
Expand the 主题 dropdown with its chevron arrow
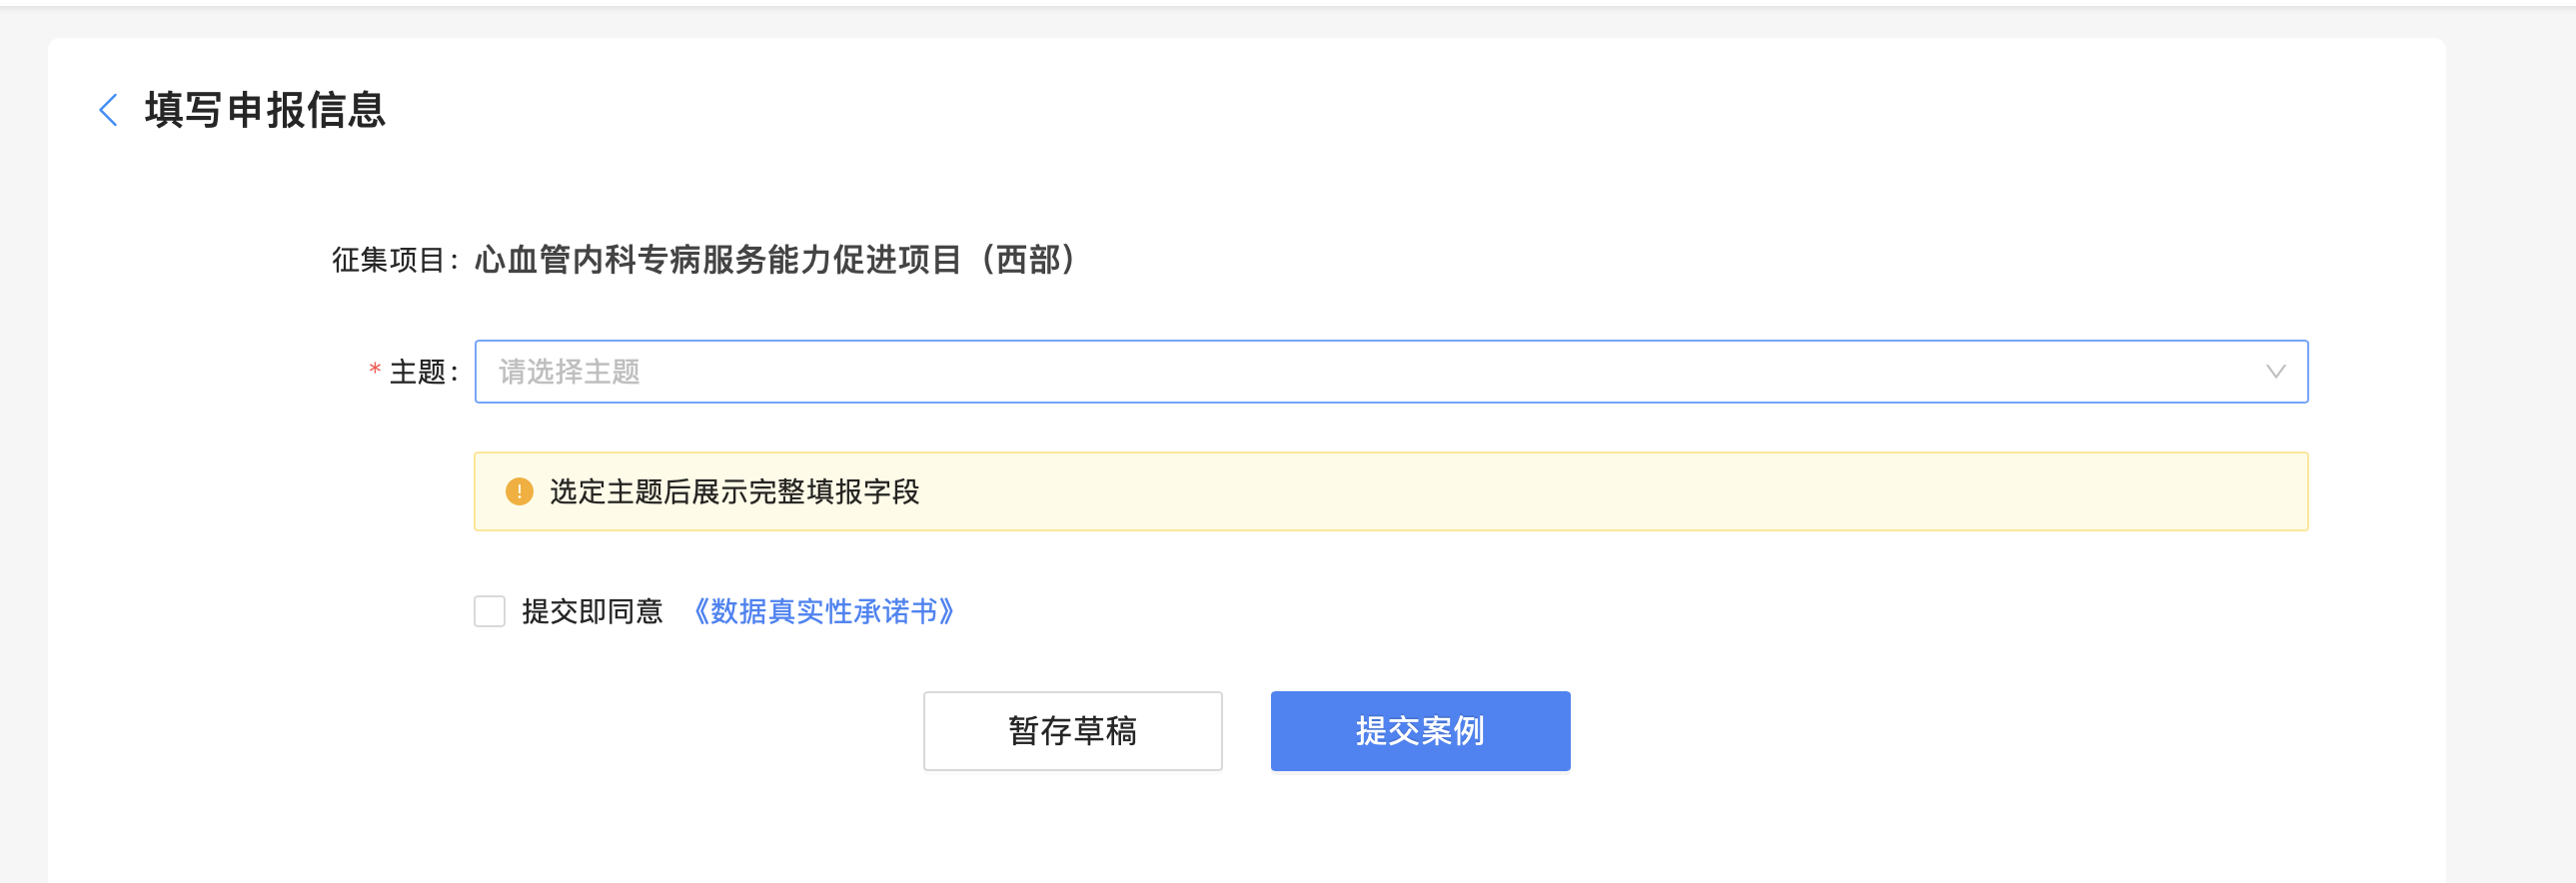(x=2275, y=372)
